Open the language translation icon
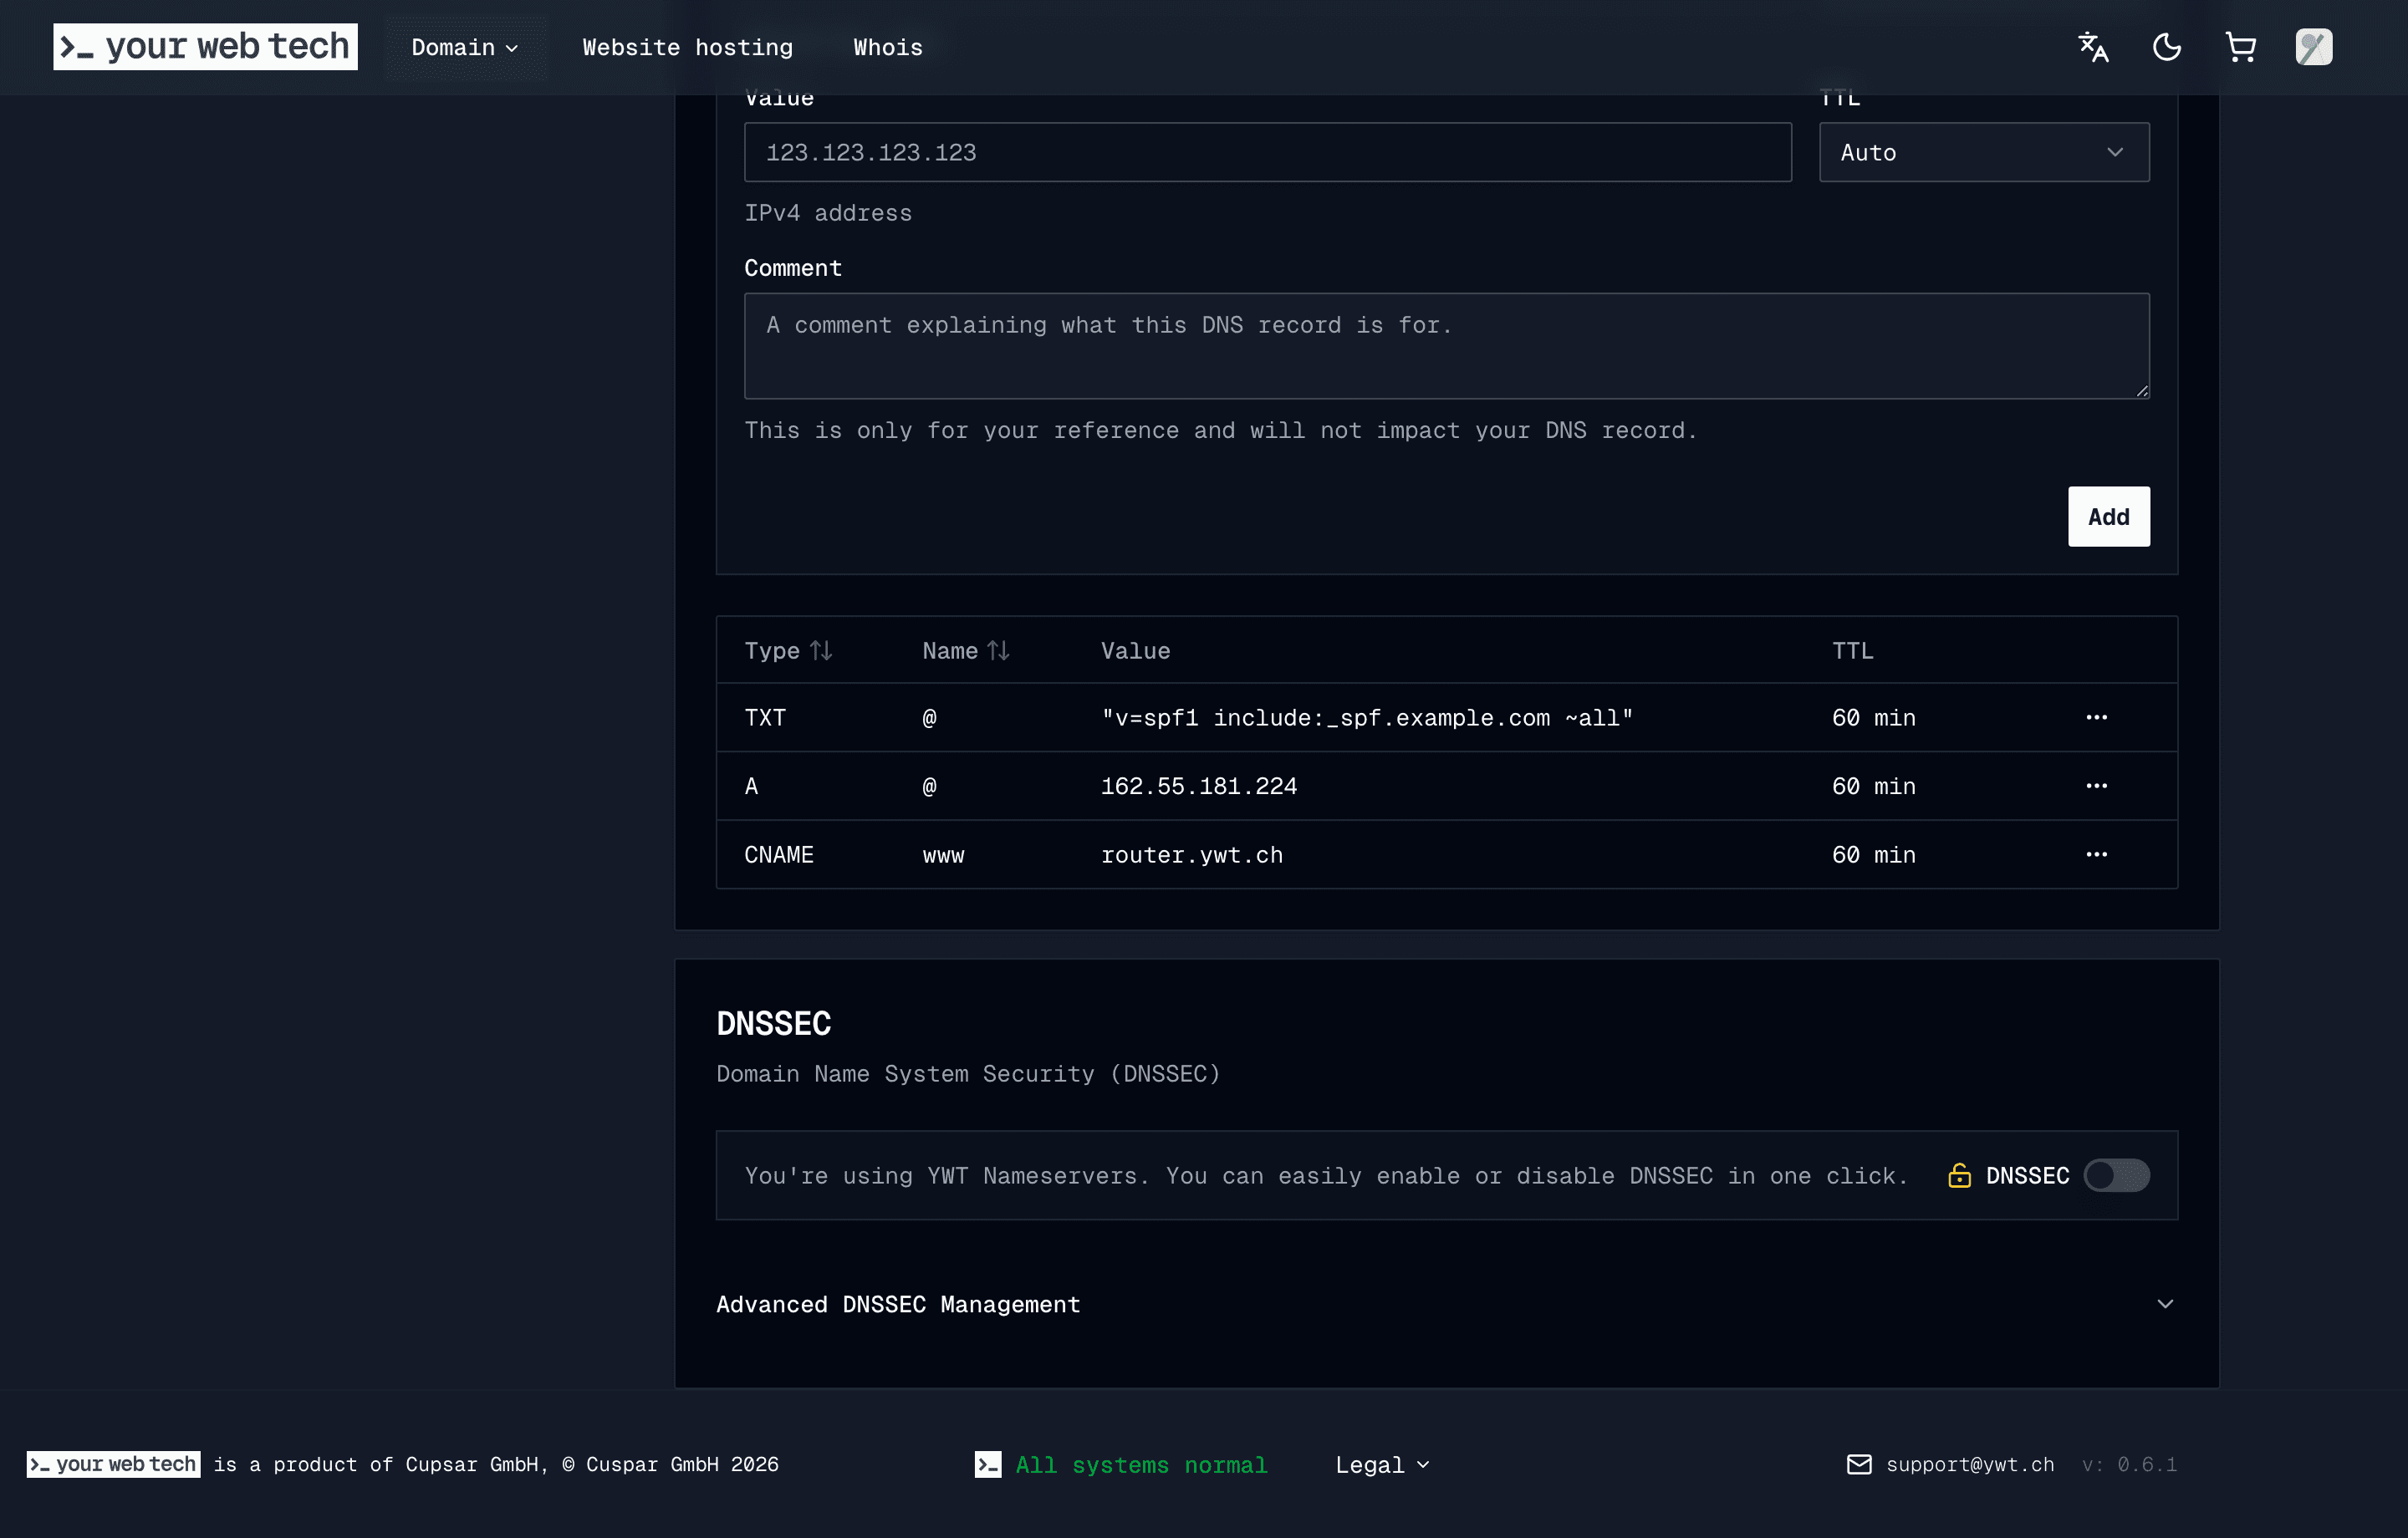Image resolution: width=2408 pixels, height=1538 pixels. point(2093,47)
